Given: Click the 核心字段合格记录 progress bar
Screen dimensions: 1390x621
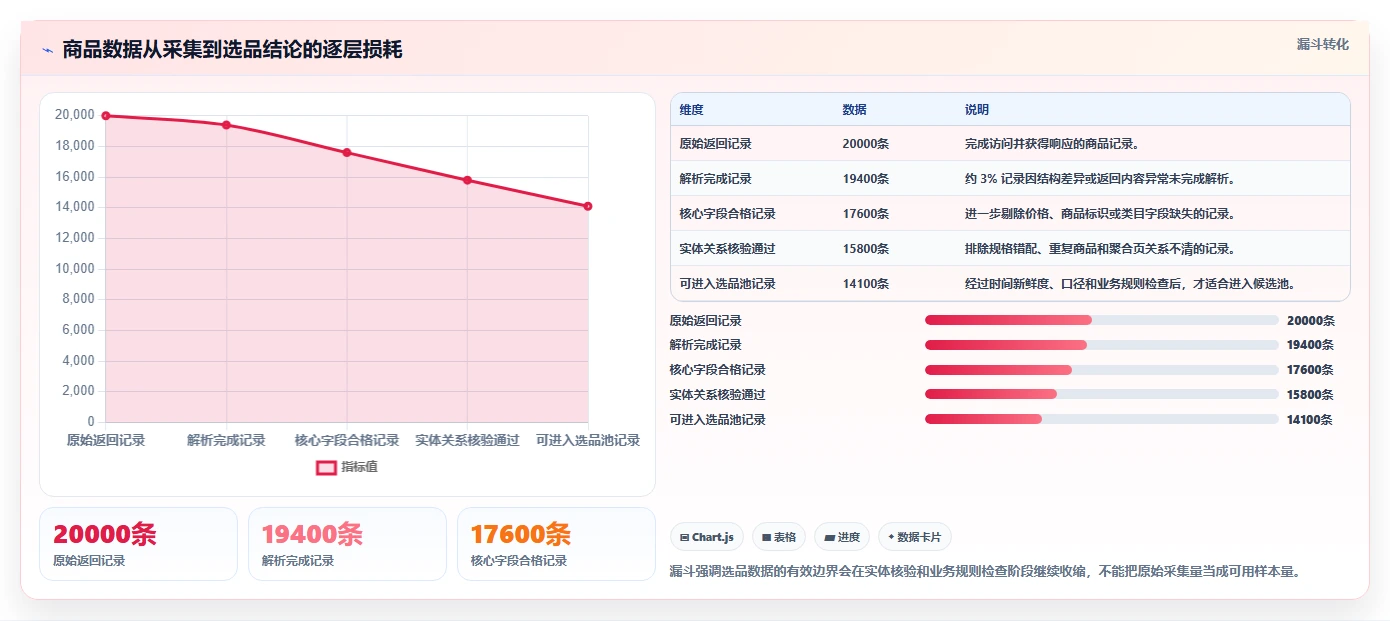Looking at the screenshot, I should [x=1101, y=370].
